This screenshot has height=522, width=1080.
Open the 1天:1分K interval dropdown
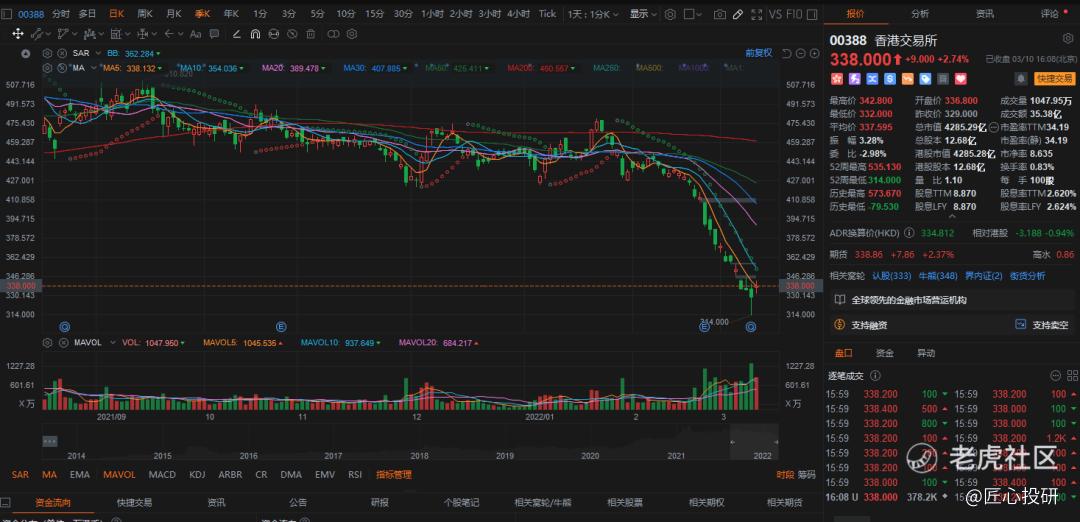tap(593, 14)
